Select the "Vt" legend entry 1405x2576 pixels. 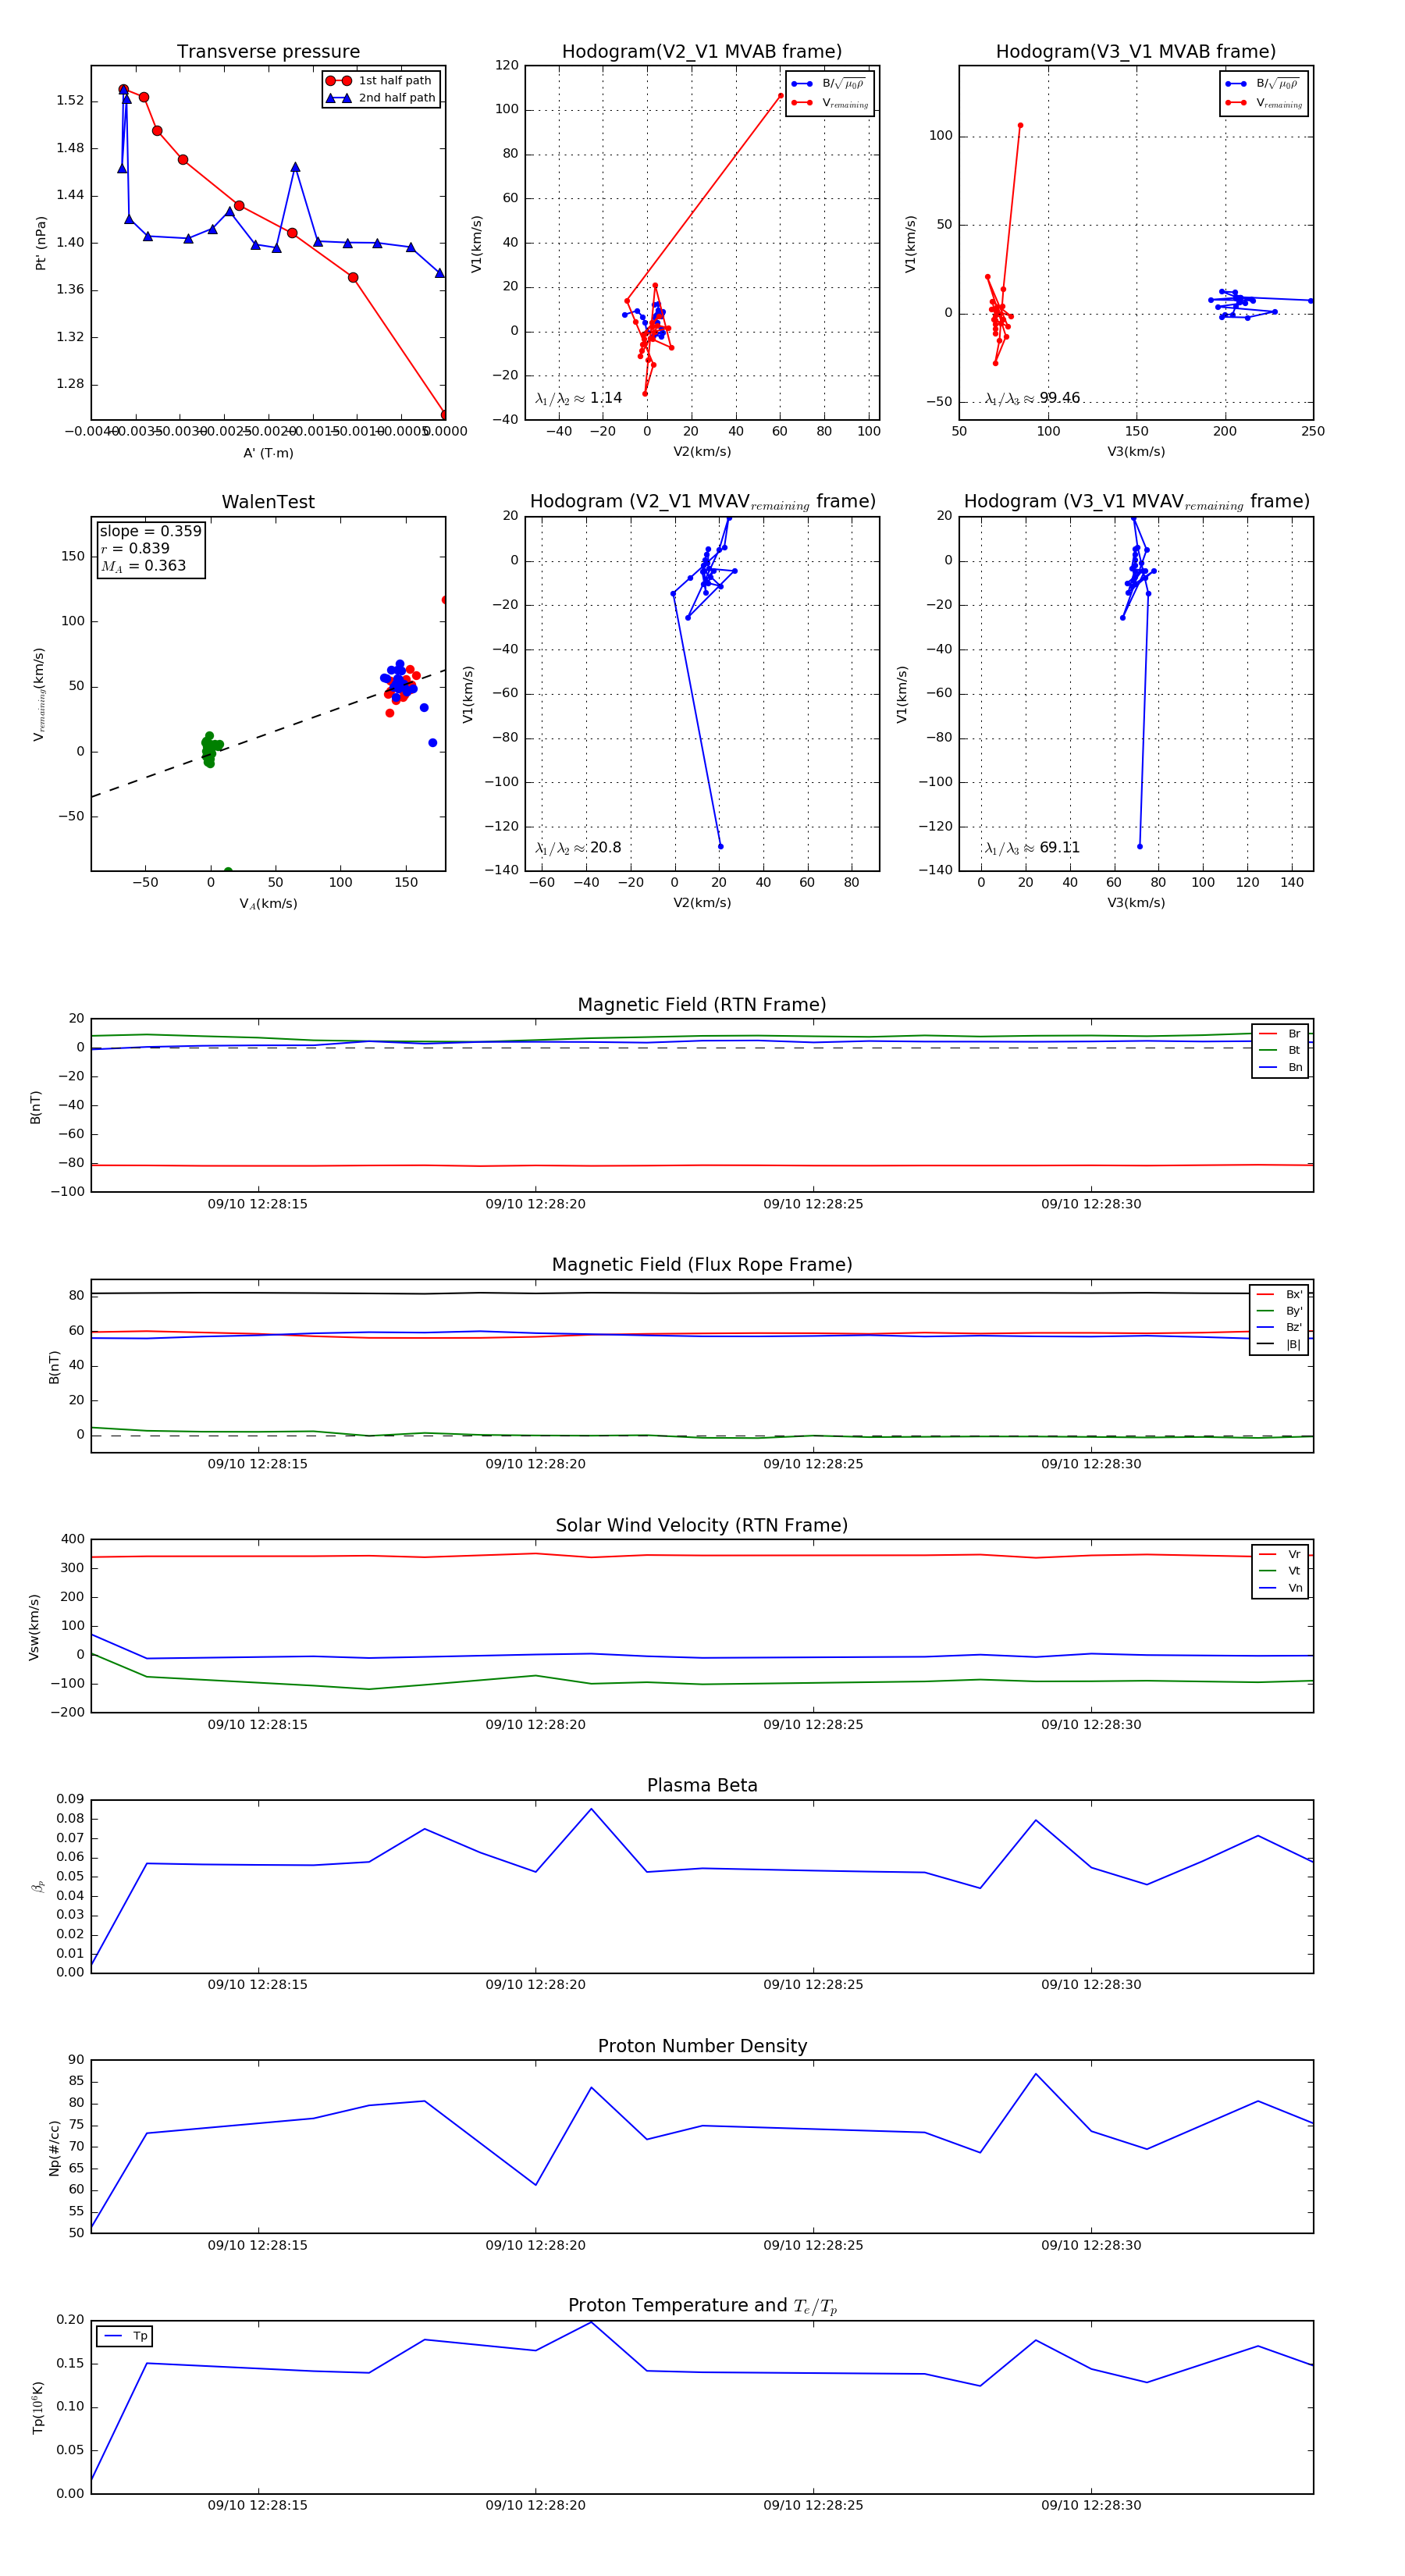tap(1280, 1571)
